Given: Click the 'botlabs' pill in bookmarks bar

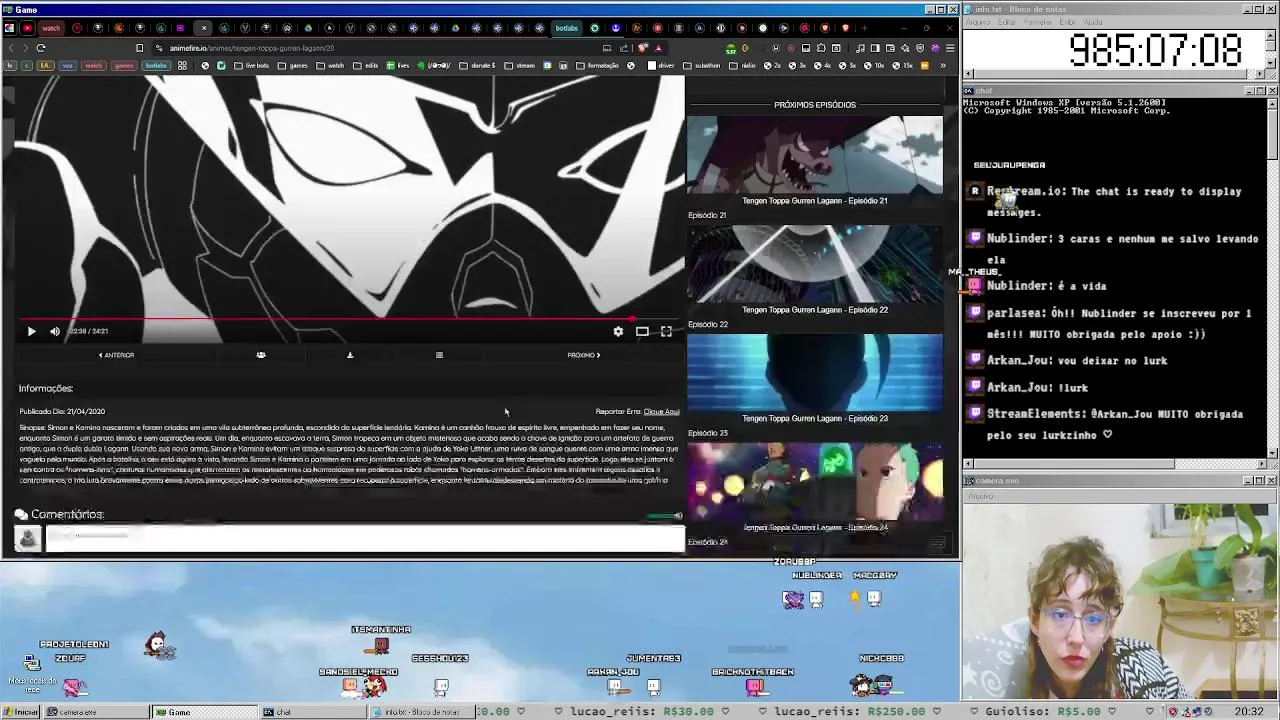Looking at the screenshot, I should (x=156, y=66).
